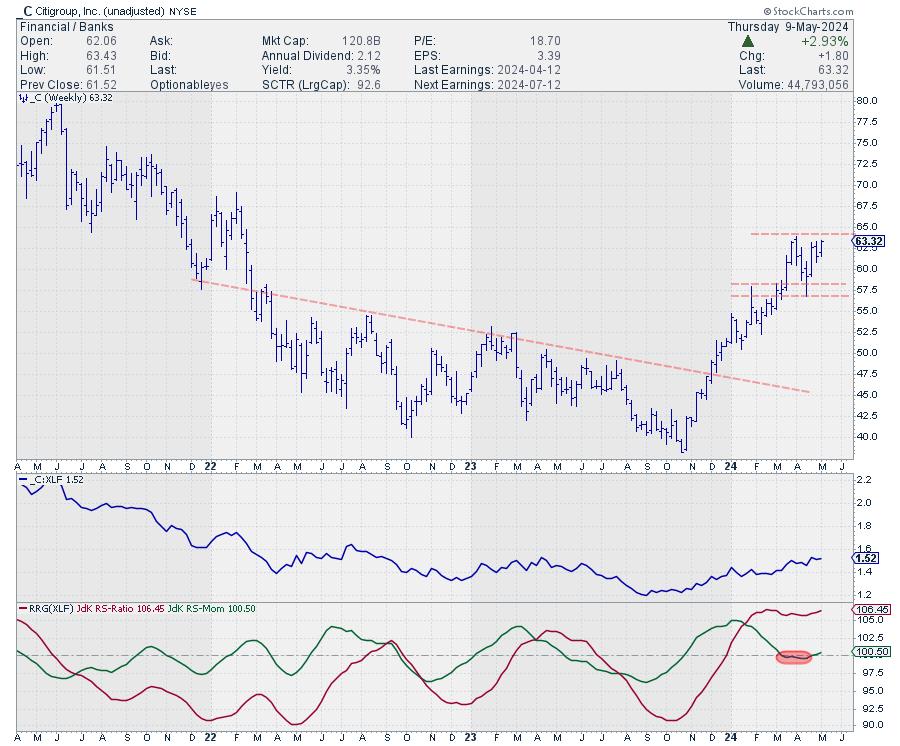Click the RRG(XLF) indicator panel label
The height and width of the screenshot is (746, 900).
[45, 609]
